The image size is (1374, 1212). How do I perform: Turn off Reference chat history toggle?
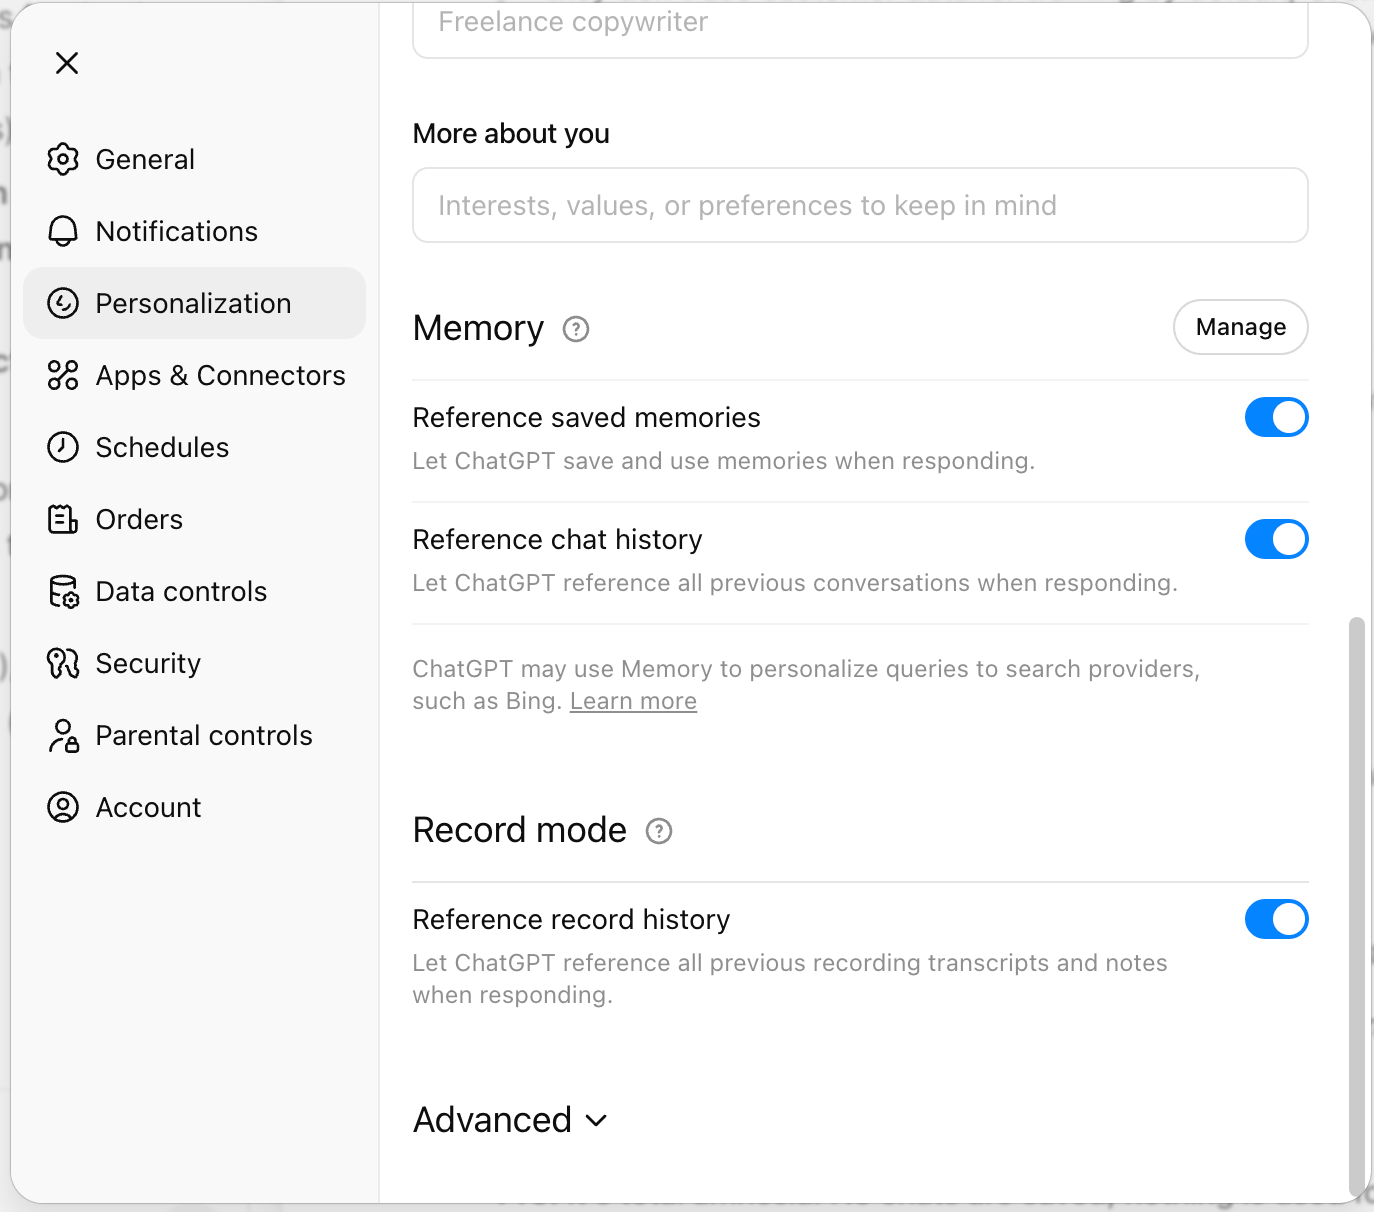pyautogui.click(x=1276, y=540)
